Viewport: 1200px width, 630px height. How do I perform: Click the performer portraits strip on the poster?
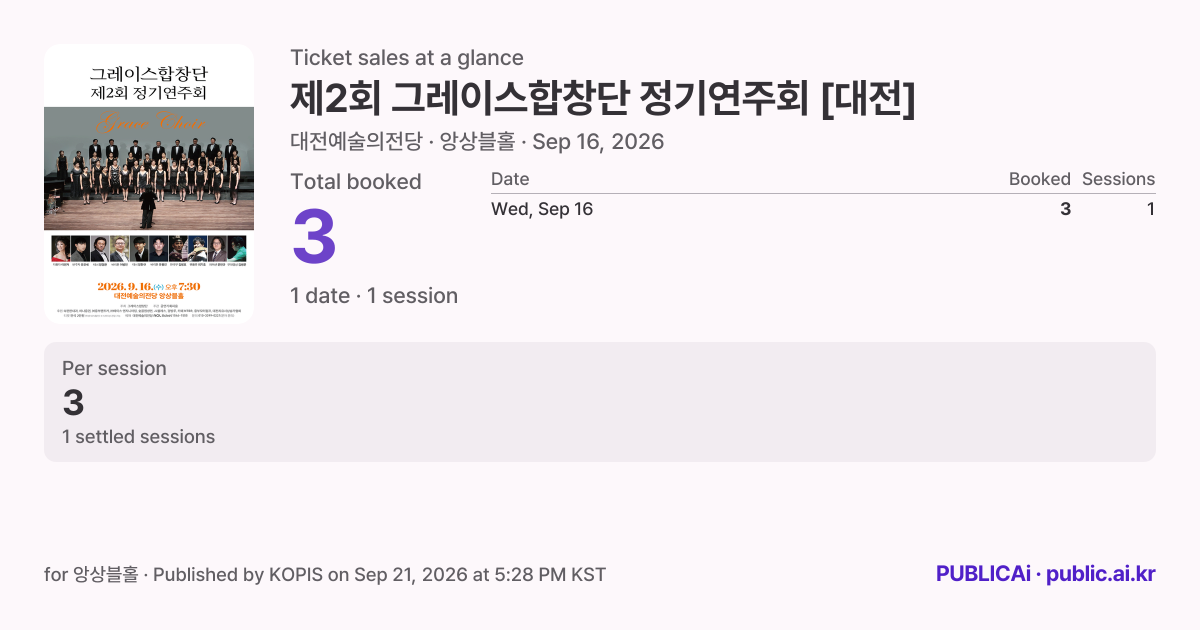tap(149, 250)
